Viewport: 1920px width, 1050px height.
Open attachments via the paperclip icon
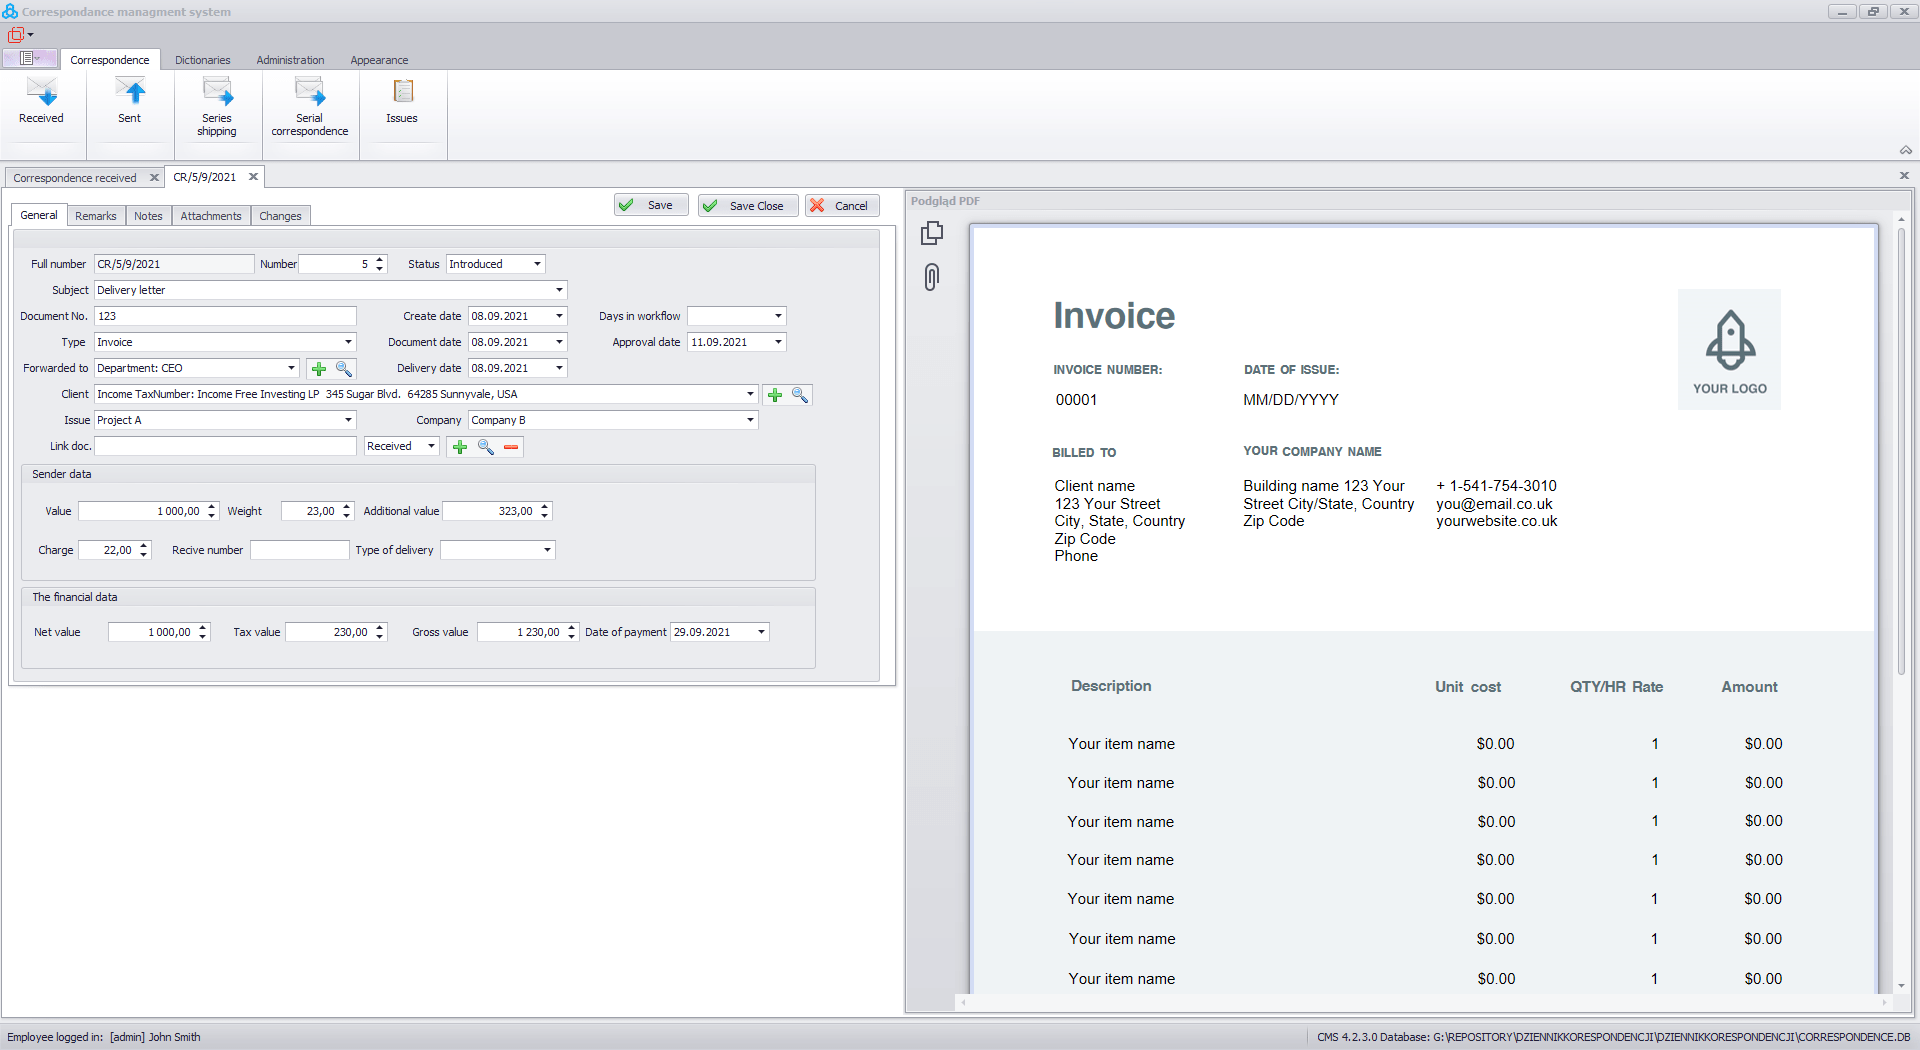point(931,277)
